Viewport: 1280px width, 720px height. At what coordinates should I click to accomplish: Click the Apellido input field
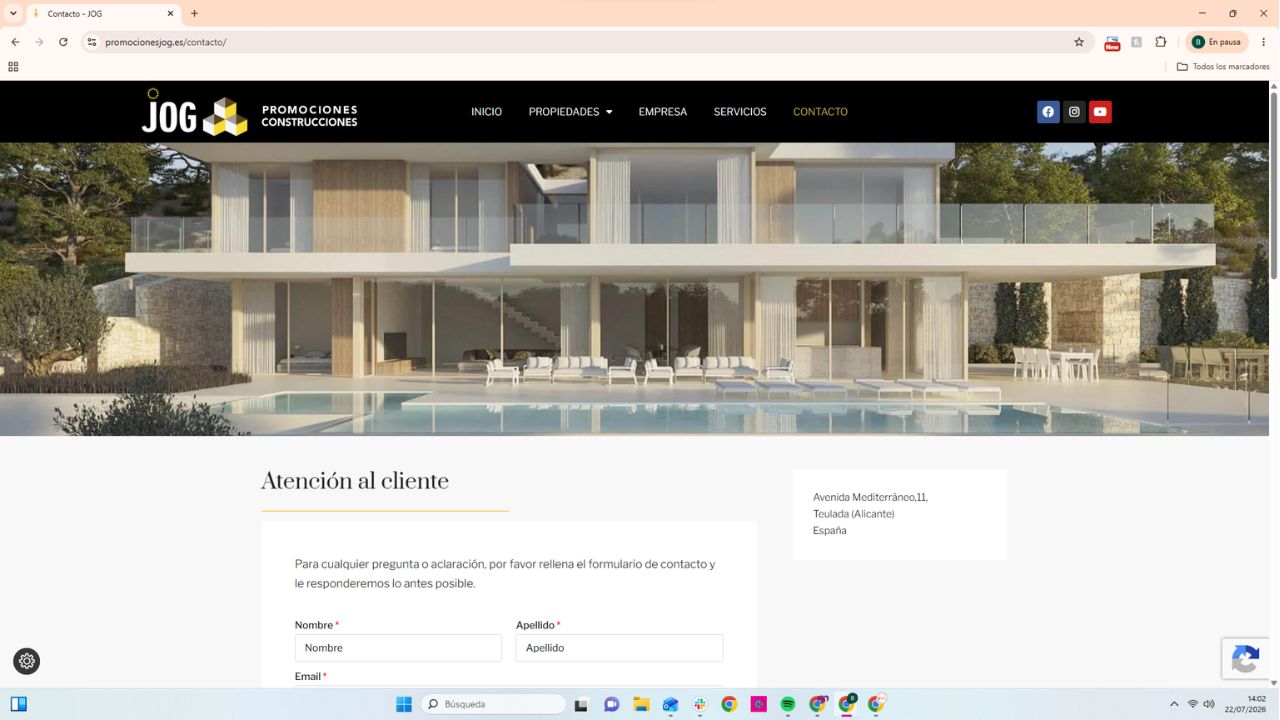coord(619,648)
